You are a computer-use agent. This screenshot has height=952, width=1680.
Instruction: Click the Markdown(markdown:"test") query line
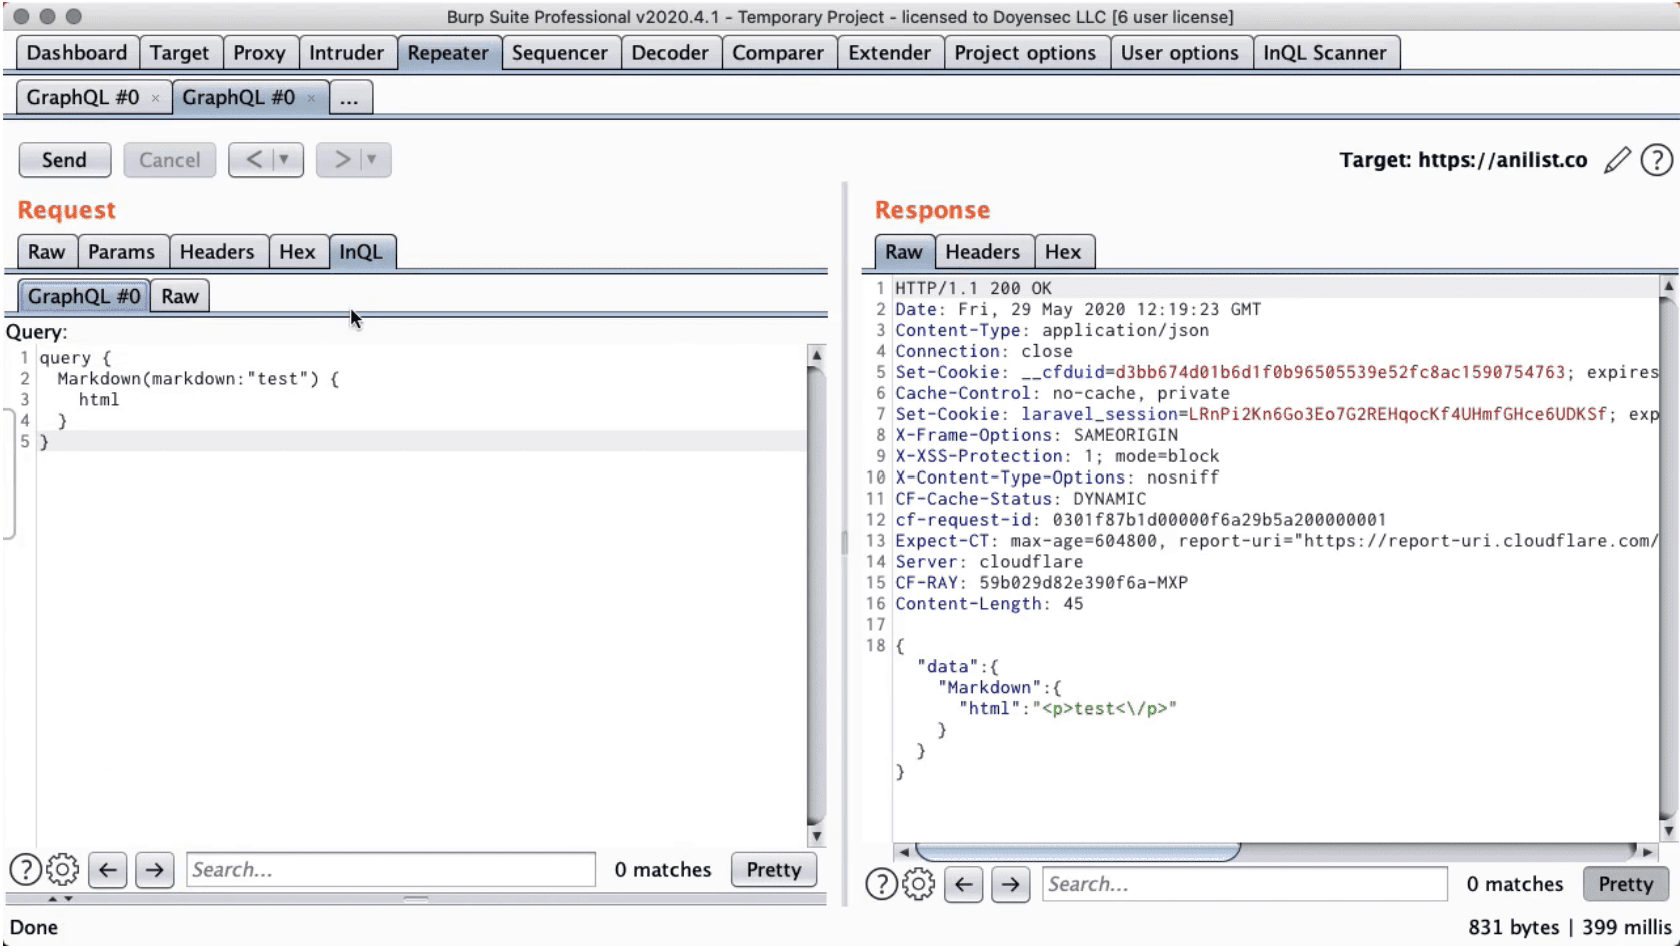coord(198,379)
